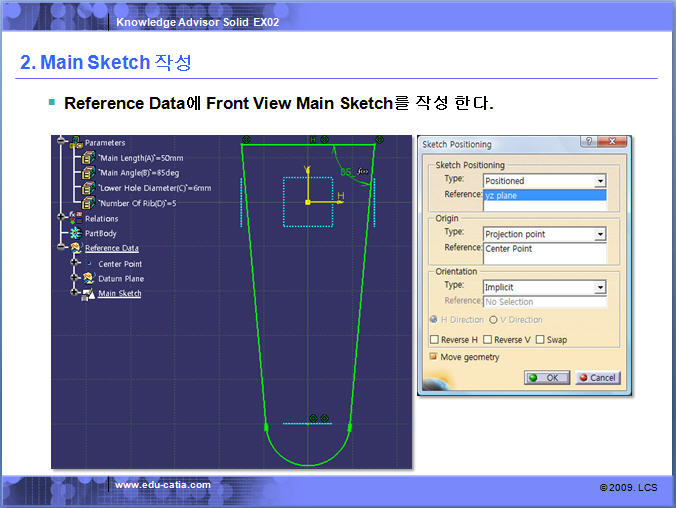Click the Main Sketch icon in tree
Viewport: 676px width, 508px height.
click(88, 293)
